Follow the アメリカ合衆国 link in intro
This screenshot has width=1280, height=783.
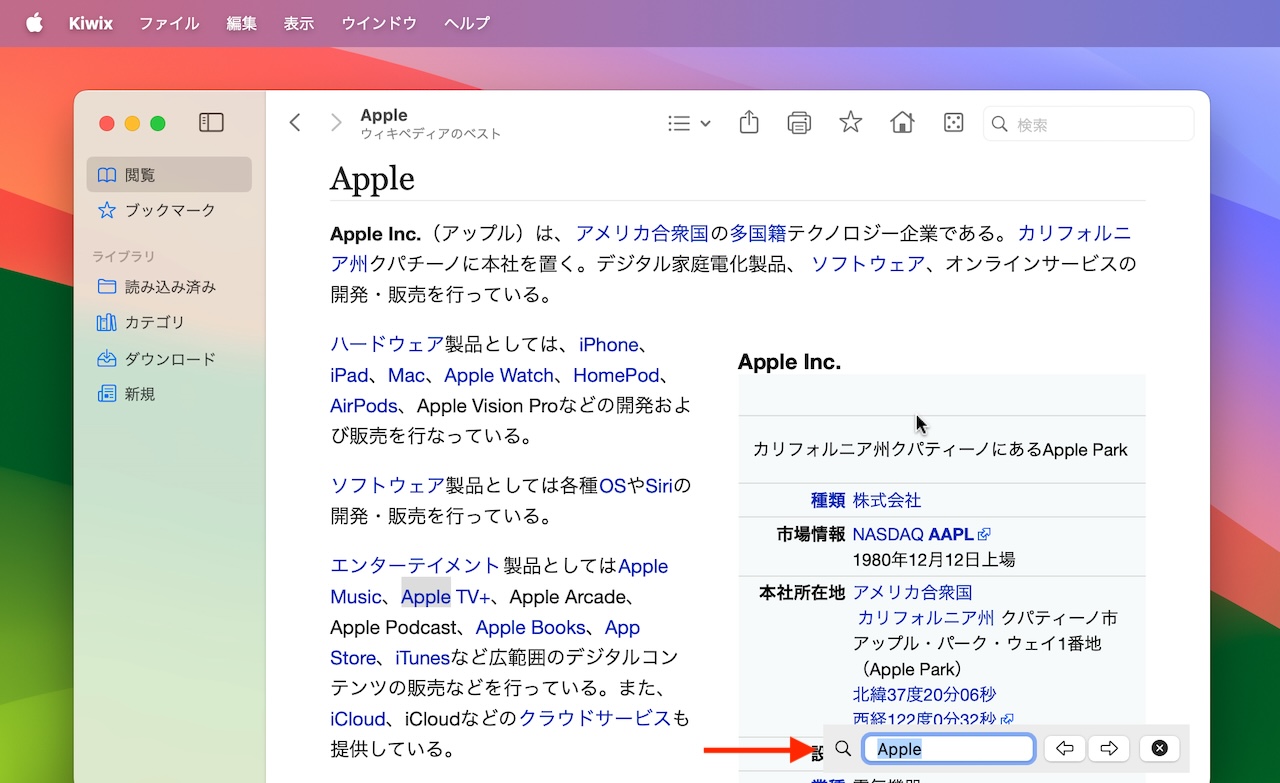tap(642, 233)
